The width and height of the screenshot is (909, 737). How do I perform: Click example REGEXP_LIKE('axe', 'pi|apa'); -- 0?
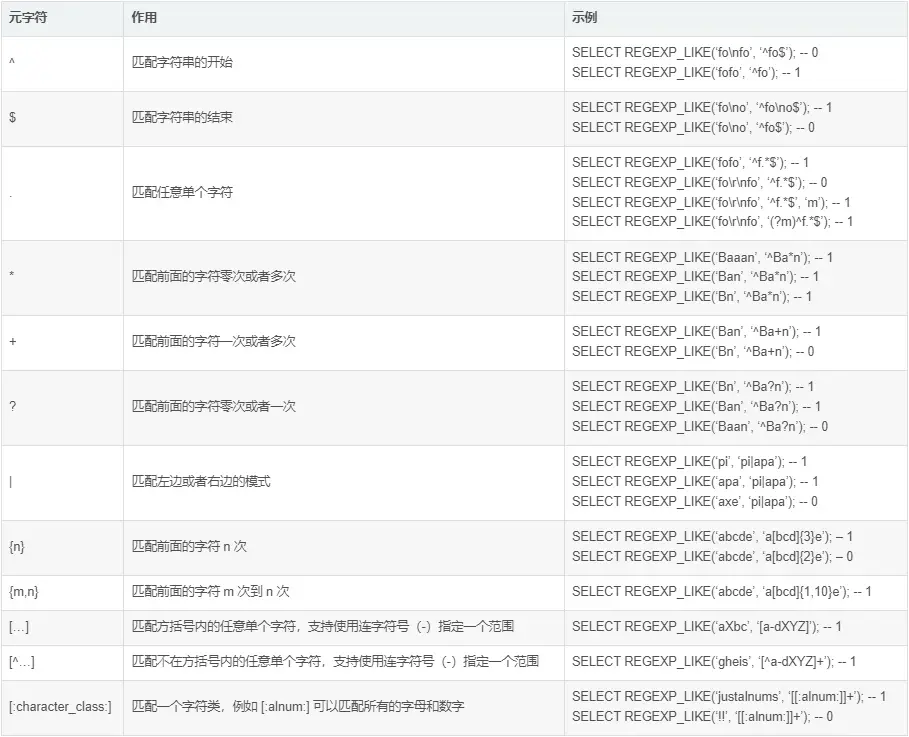point(695,502)
